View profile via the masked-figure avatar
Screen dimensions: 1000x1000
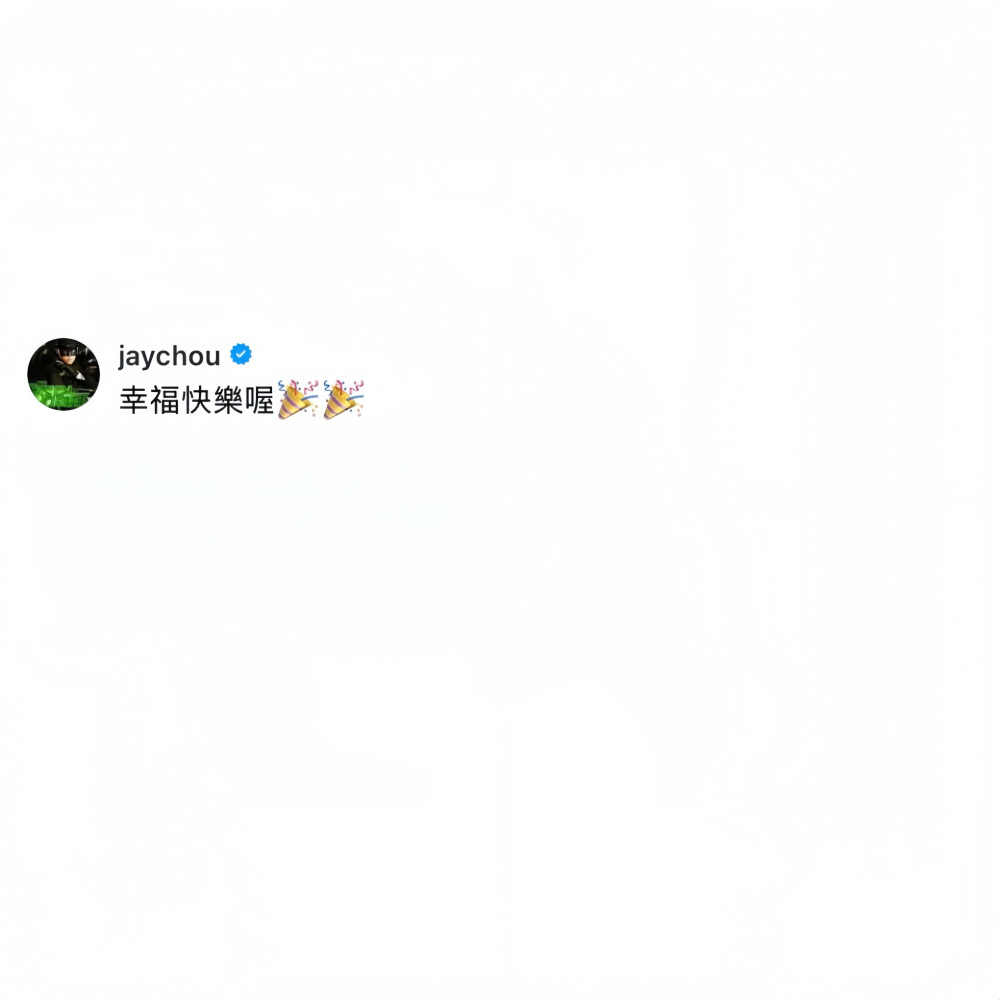click(63, 374)
